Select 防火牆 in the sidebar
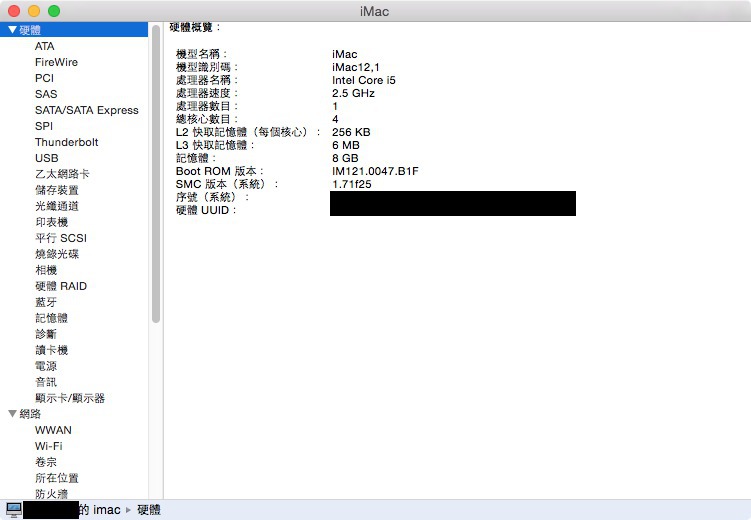 pyautogui.click(x=51, y=494)
